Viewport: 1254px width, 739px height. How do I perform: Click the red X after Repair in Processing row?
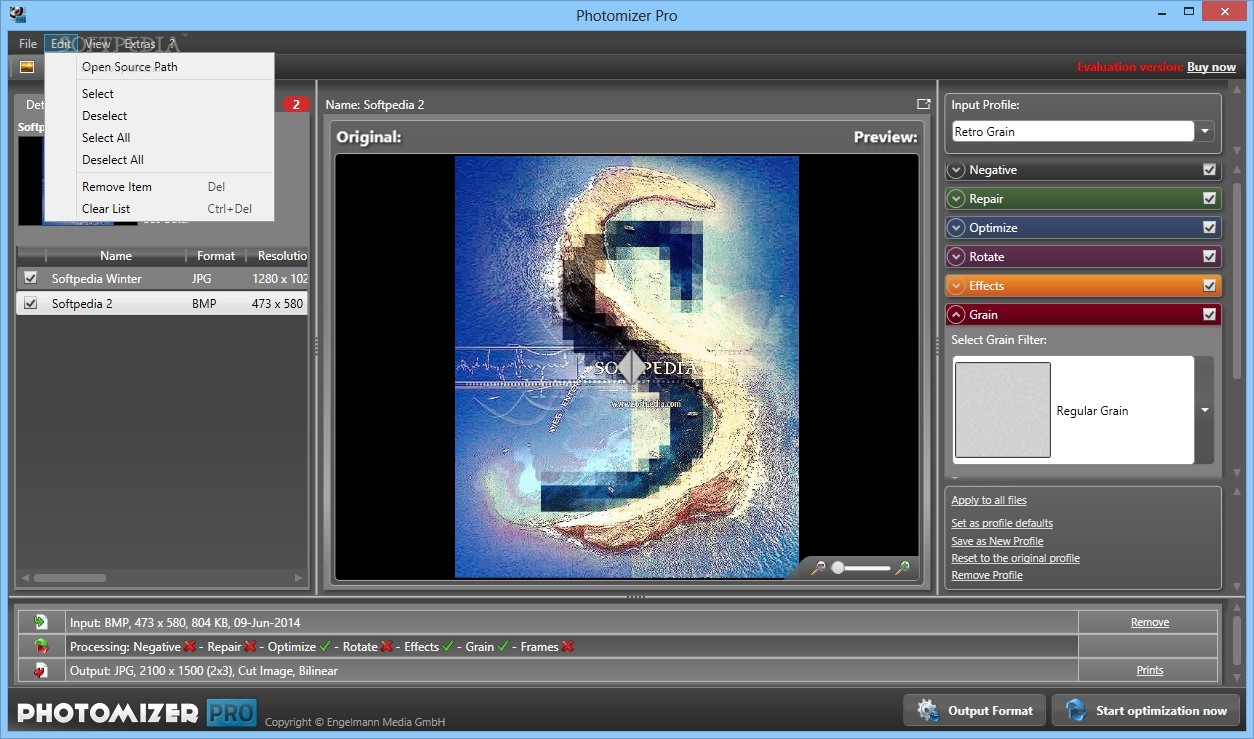(x=250, y=647)
